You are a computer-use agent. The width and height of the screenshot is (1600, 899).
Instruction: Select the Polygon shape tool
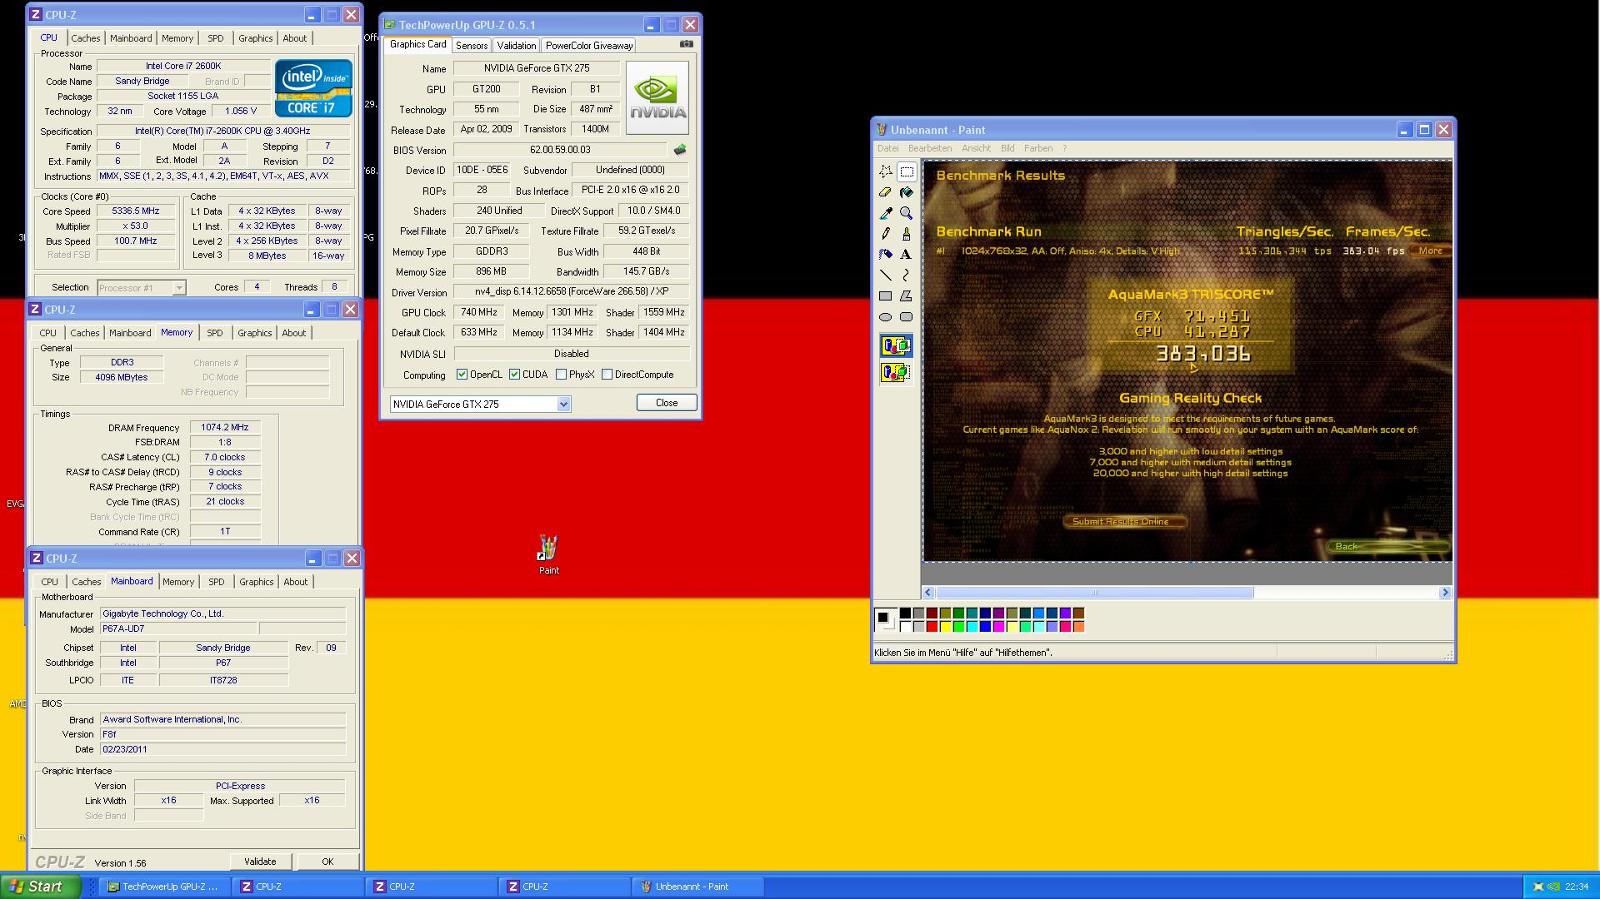click(906, 296)
